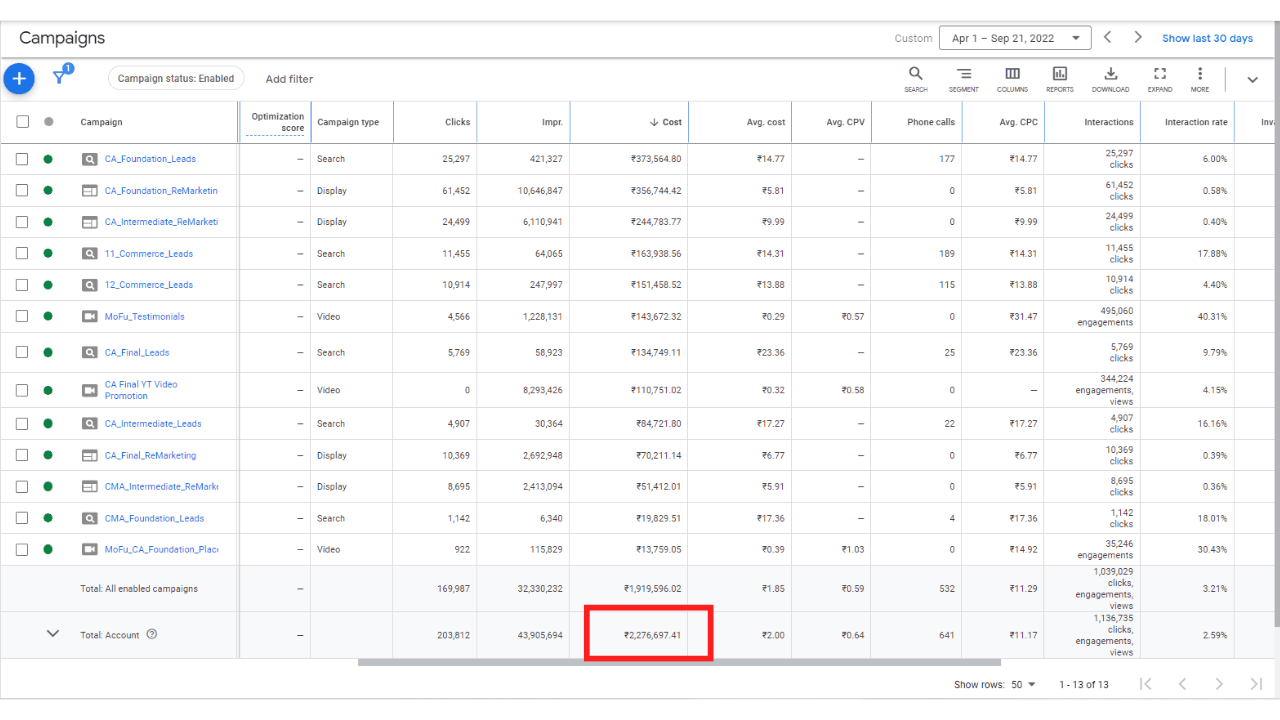
Task: Click the search icon for CMA_Foundation_Leads
Action: [x=90, y=519]
